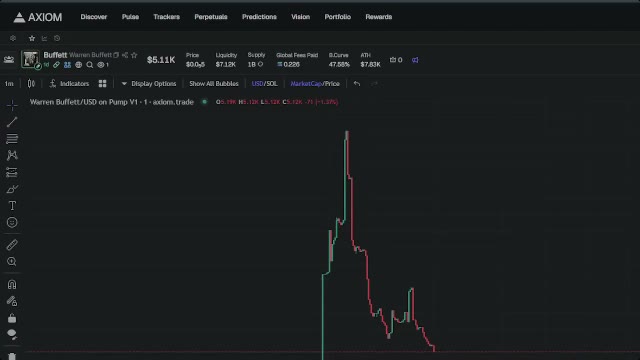
Task: Select the Text annotation tool
Action: pos(12,206)
